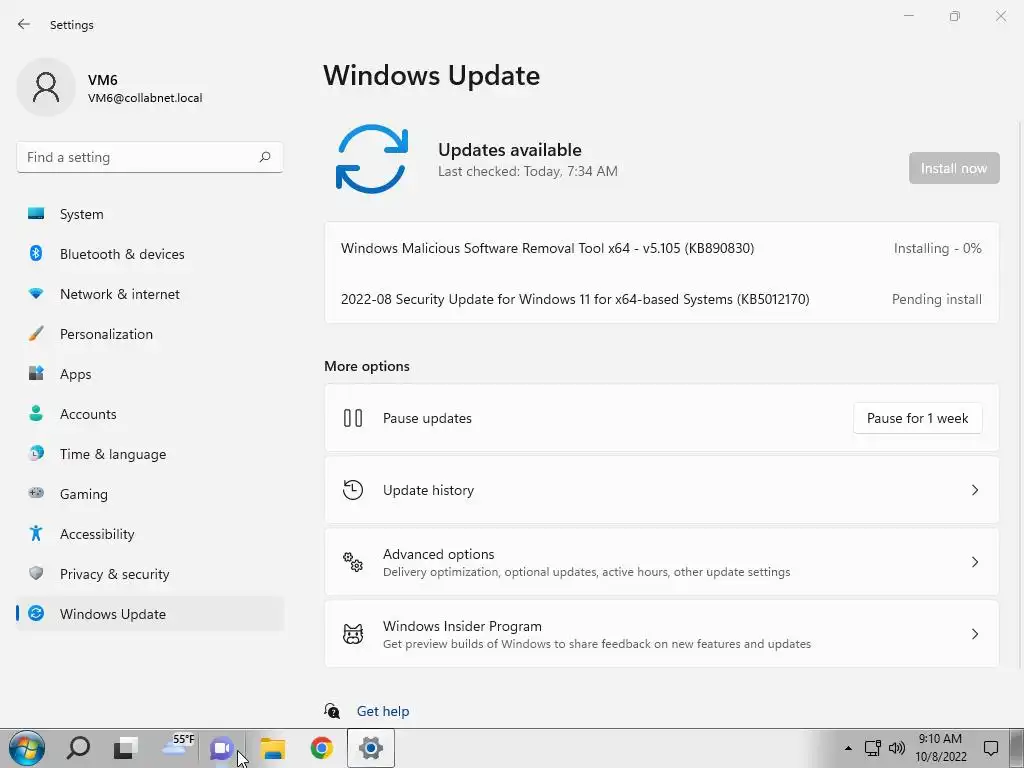Expand Windows Insider Program chevron
The width and height of the screenshot is (1024, 768).
pos(974,633)
